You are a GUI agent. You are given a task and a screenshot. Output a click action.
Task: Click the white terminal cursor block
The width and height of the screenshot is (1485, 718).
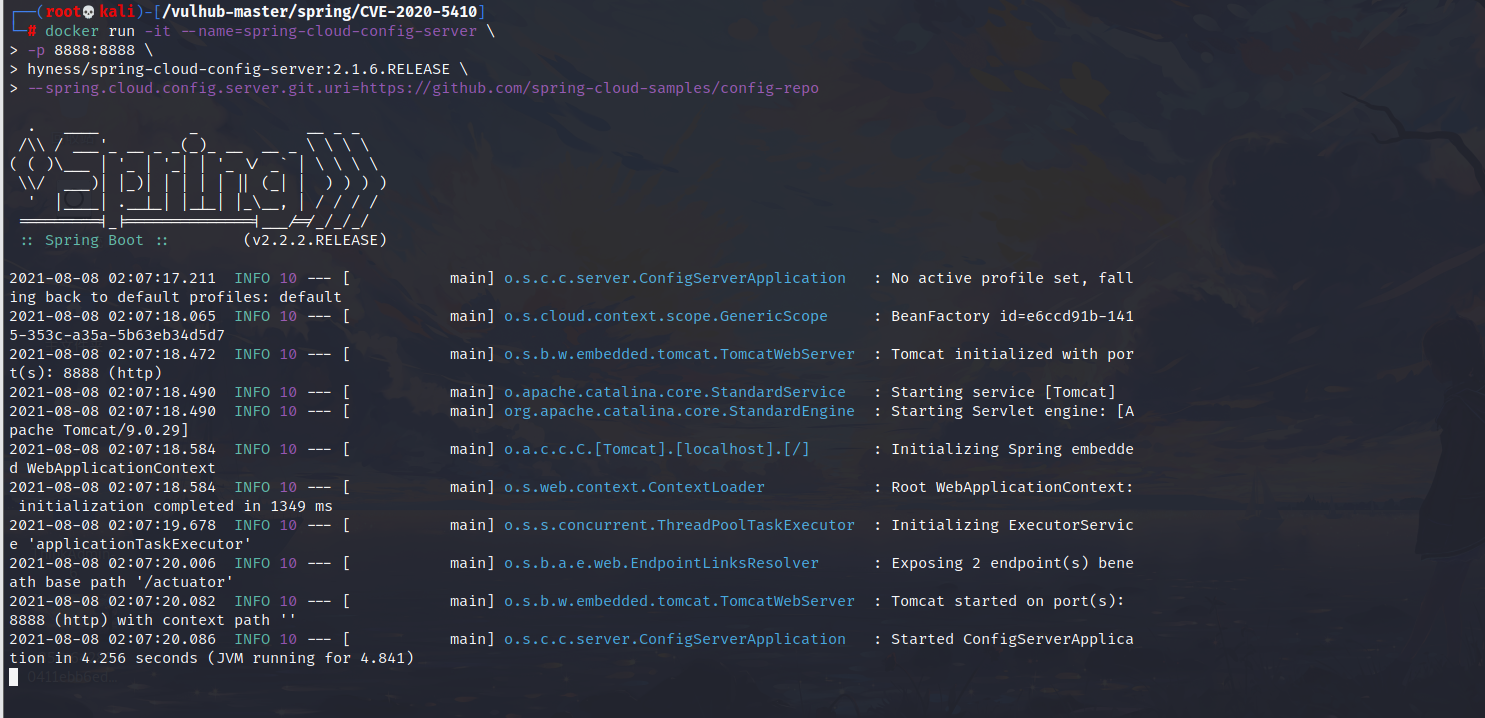click(x=13, y=677)
